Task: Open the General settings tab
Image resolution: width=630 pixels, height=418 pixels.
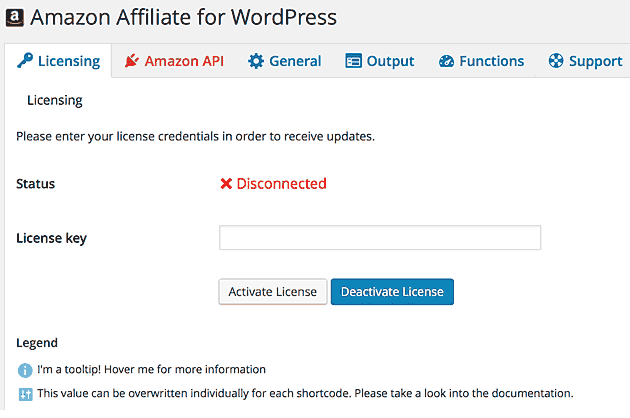Action: coord(284,61)
